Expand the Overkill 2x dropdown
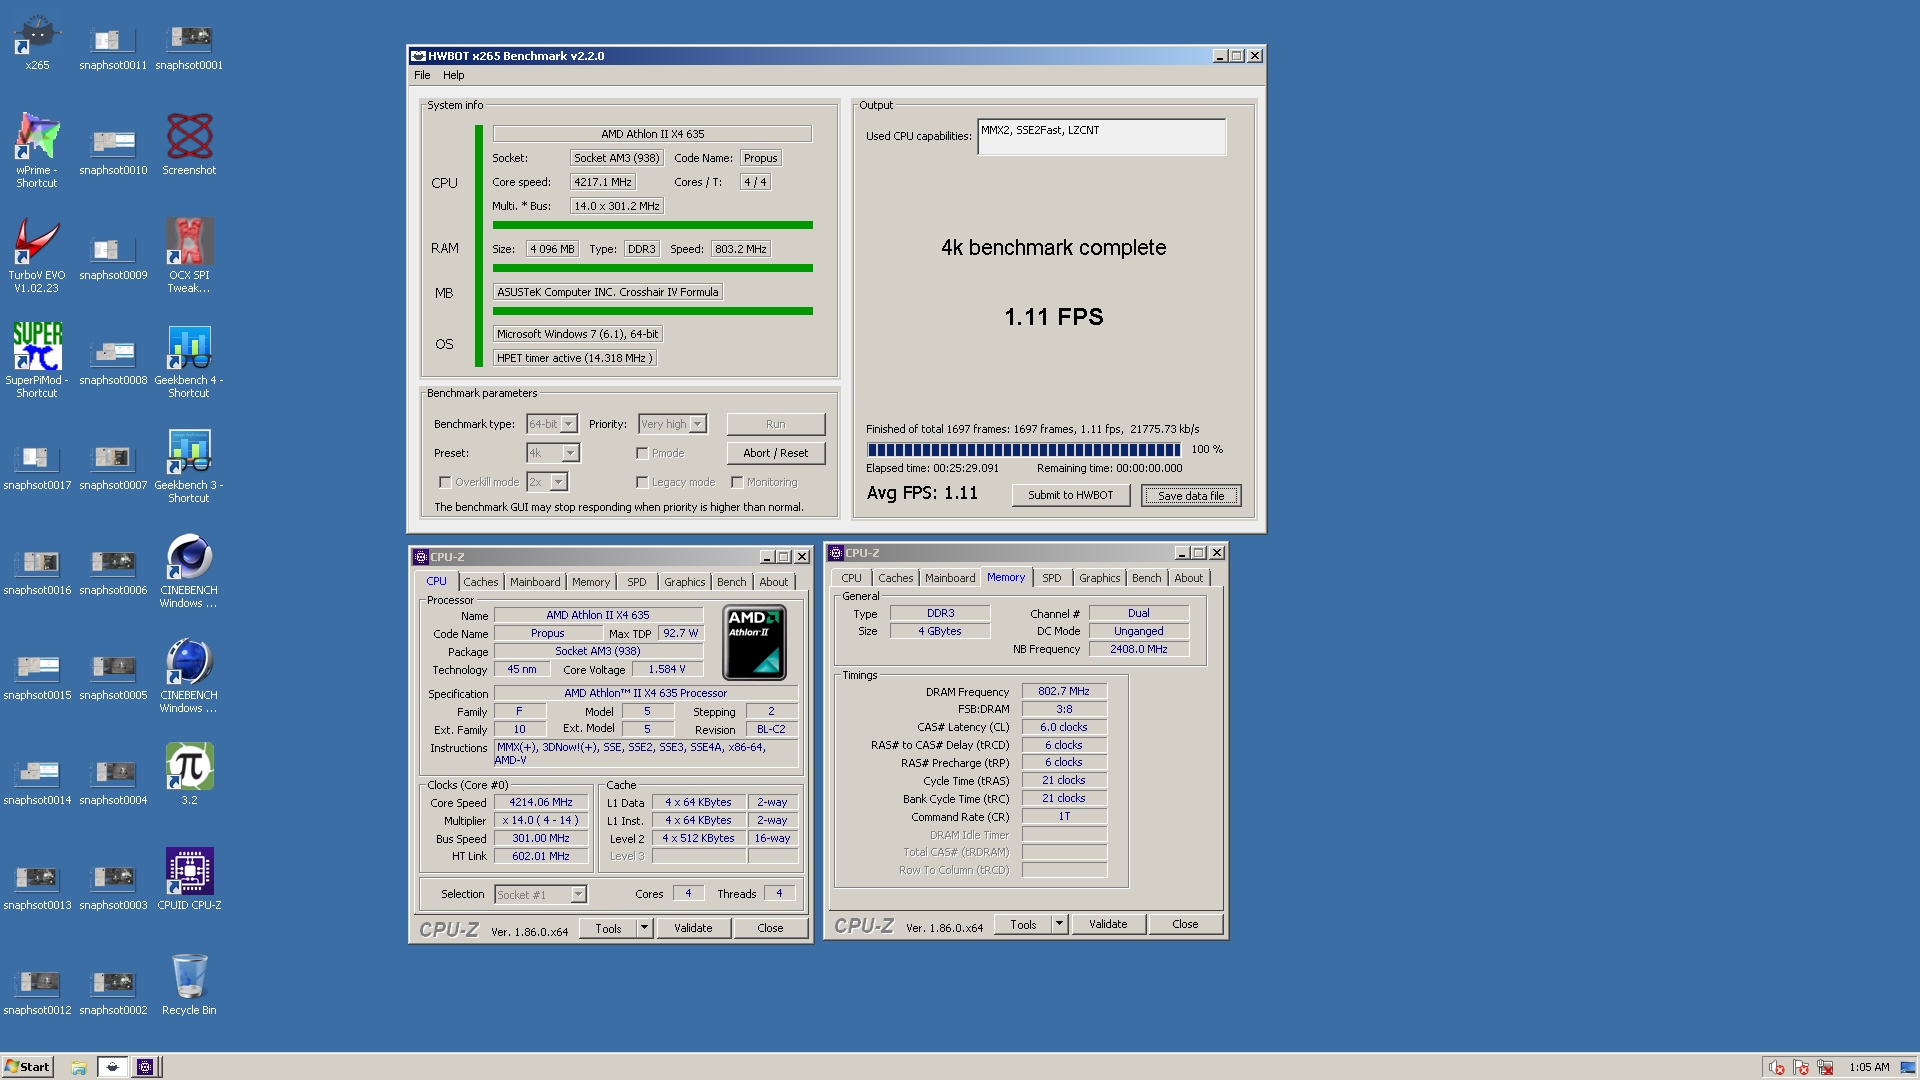Viewport: 1920px width, 1080px height. [x=559, y=482]
